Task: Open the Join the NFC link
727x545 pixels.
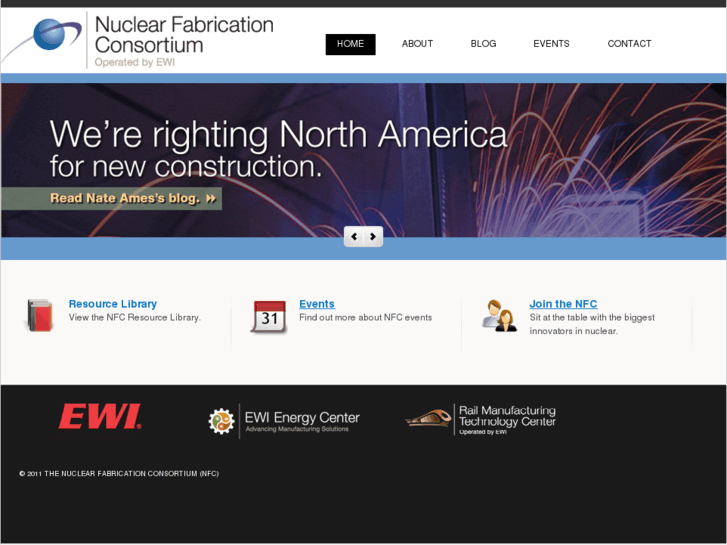Action: click(563, 304)
